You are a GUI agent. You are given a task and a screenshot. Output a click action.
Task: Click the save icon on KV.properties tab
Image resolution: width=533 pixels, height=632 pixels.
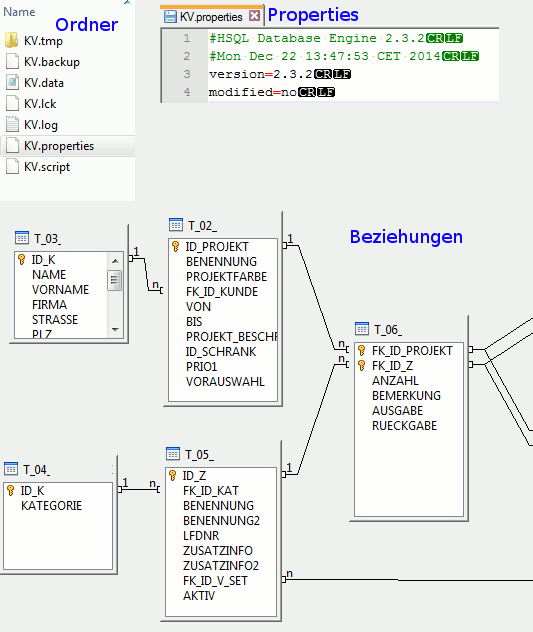pyautogui.click(x=171, y=17)
